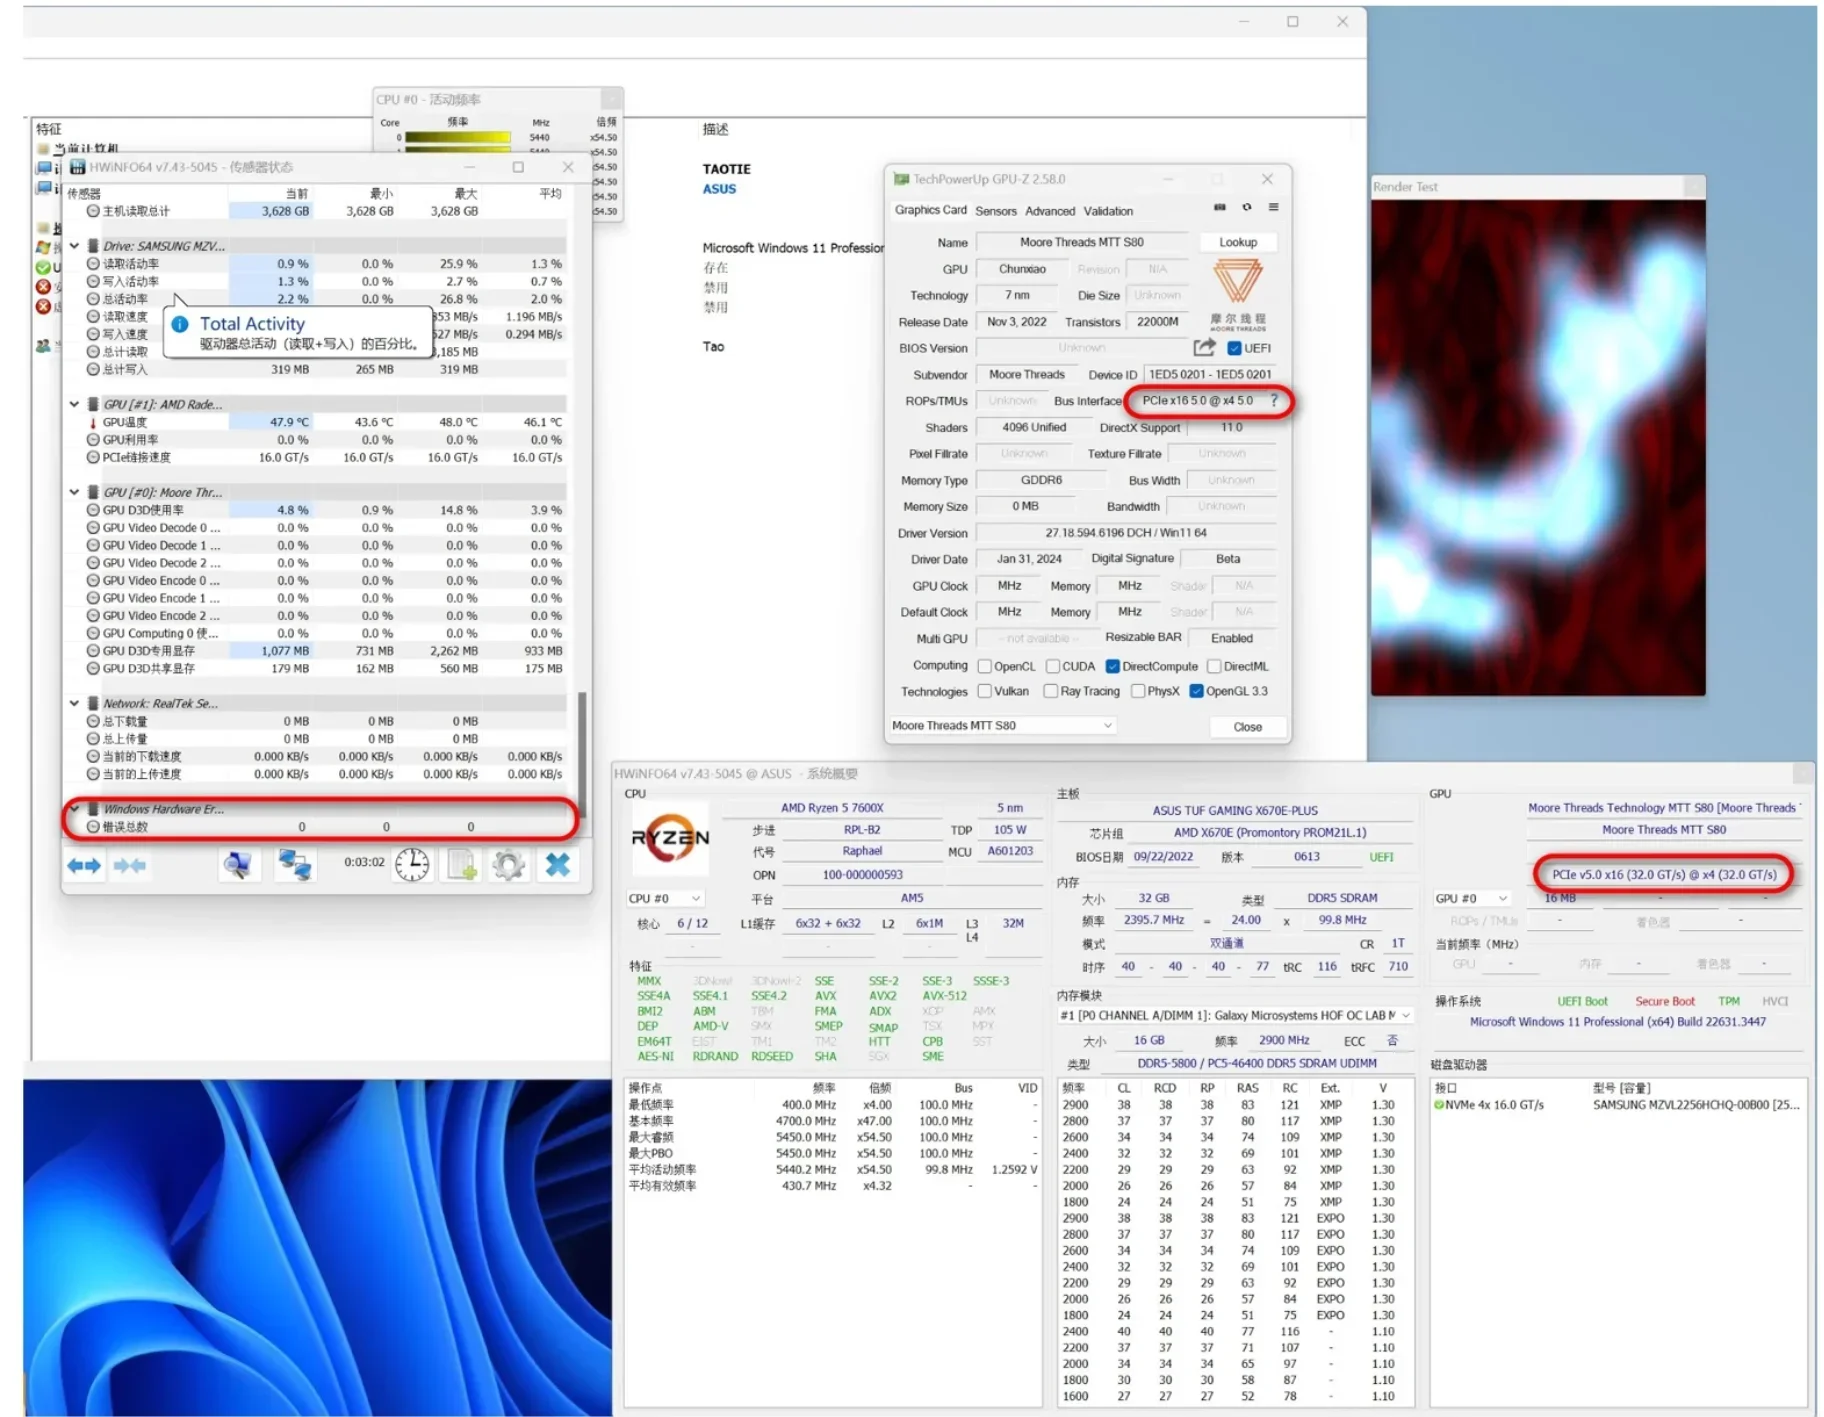Open the Moore Threads MTT S80 dropdown
Screen dimensions: 1824x1417
pyautogui.click(x=1002, y=726)
